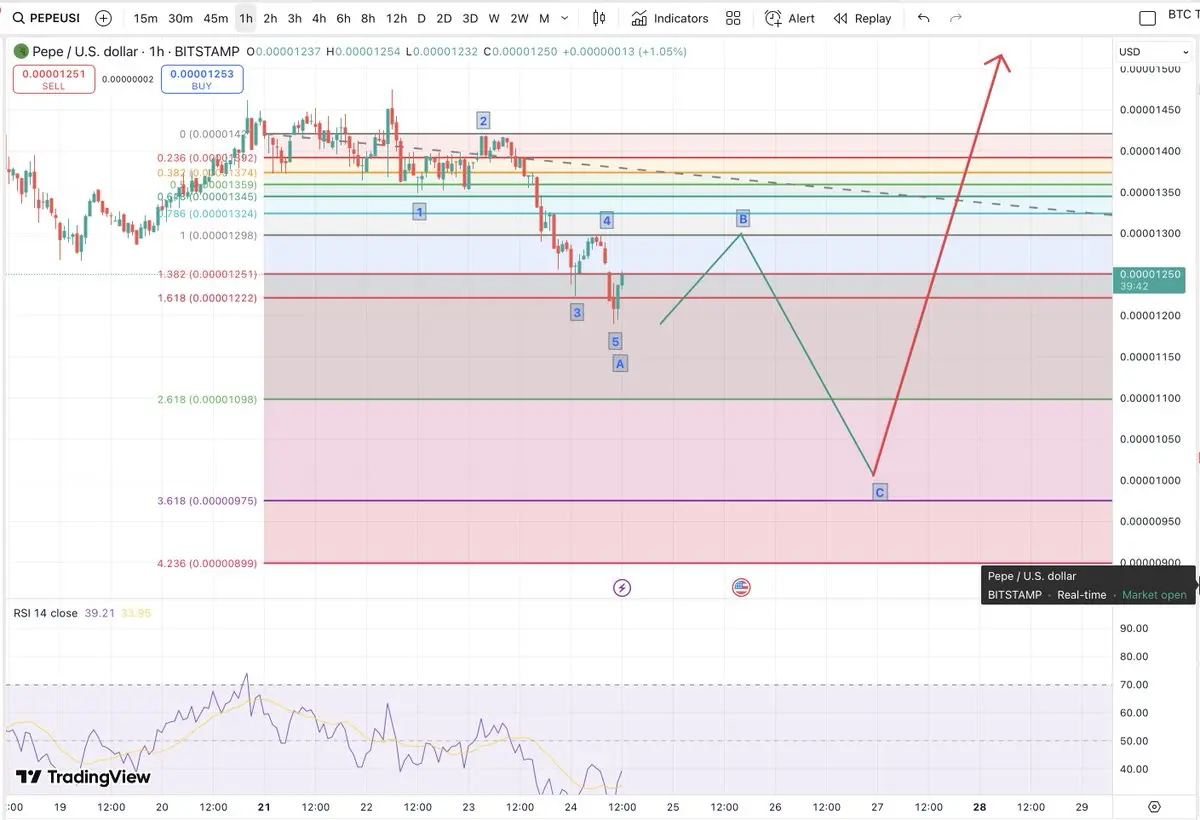Open the candlestick chart type selector

tap(599, 18)
